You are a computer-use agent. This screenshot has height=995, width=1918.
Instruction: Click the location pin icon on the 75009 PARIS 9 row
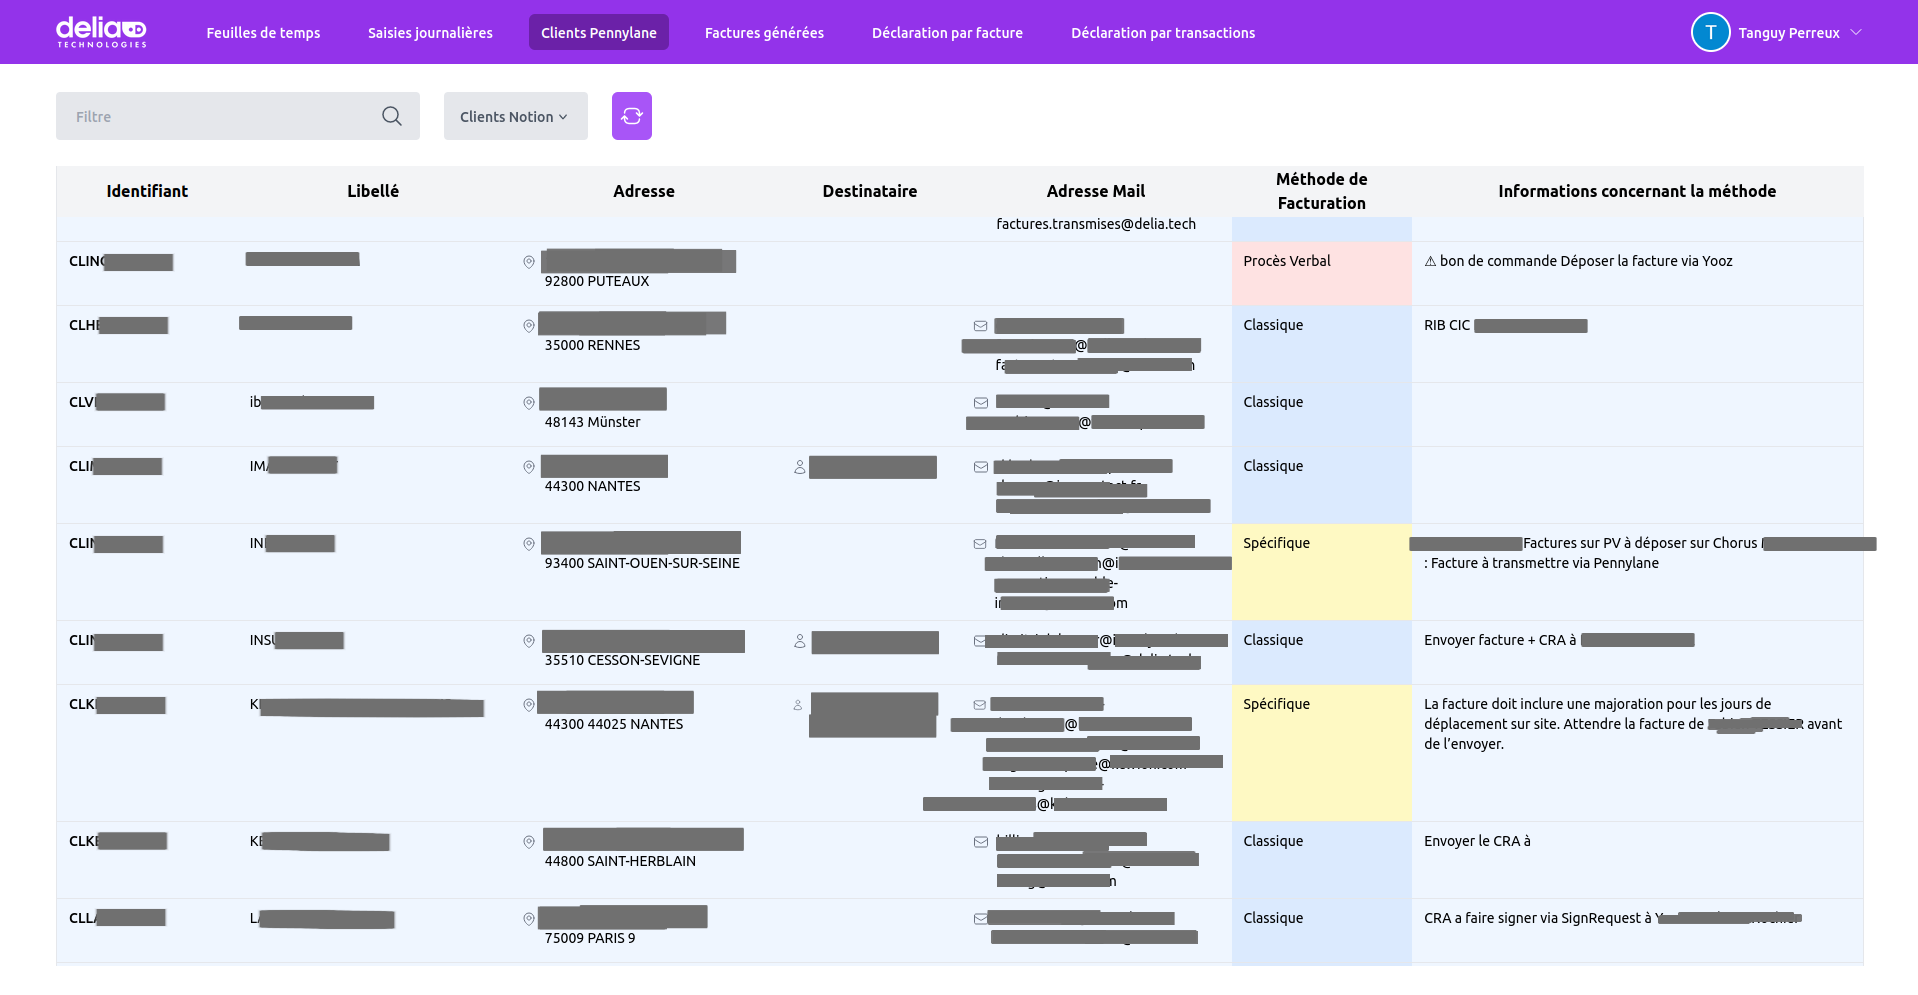(529, 918)
